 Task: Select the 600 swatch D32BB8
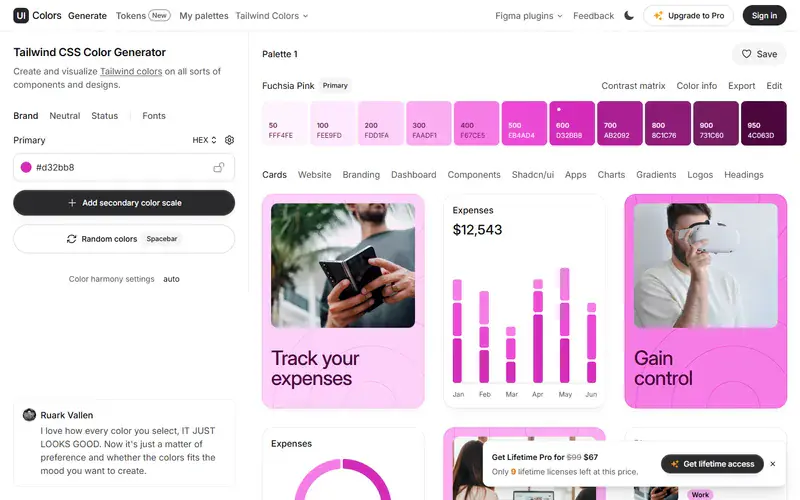click(572, 123)
